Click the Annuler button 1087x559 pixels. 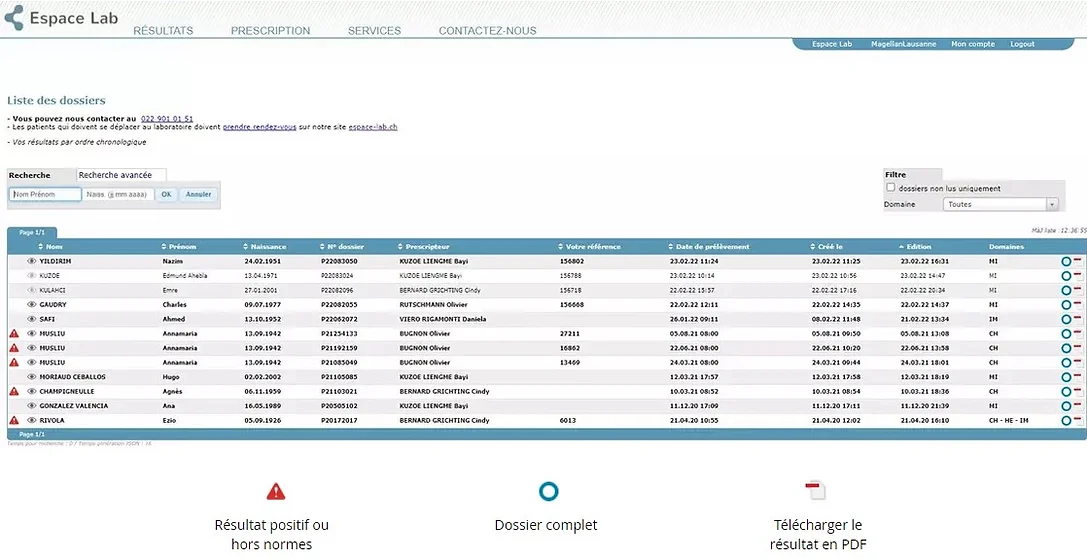click(x=198, y=195)
